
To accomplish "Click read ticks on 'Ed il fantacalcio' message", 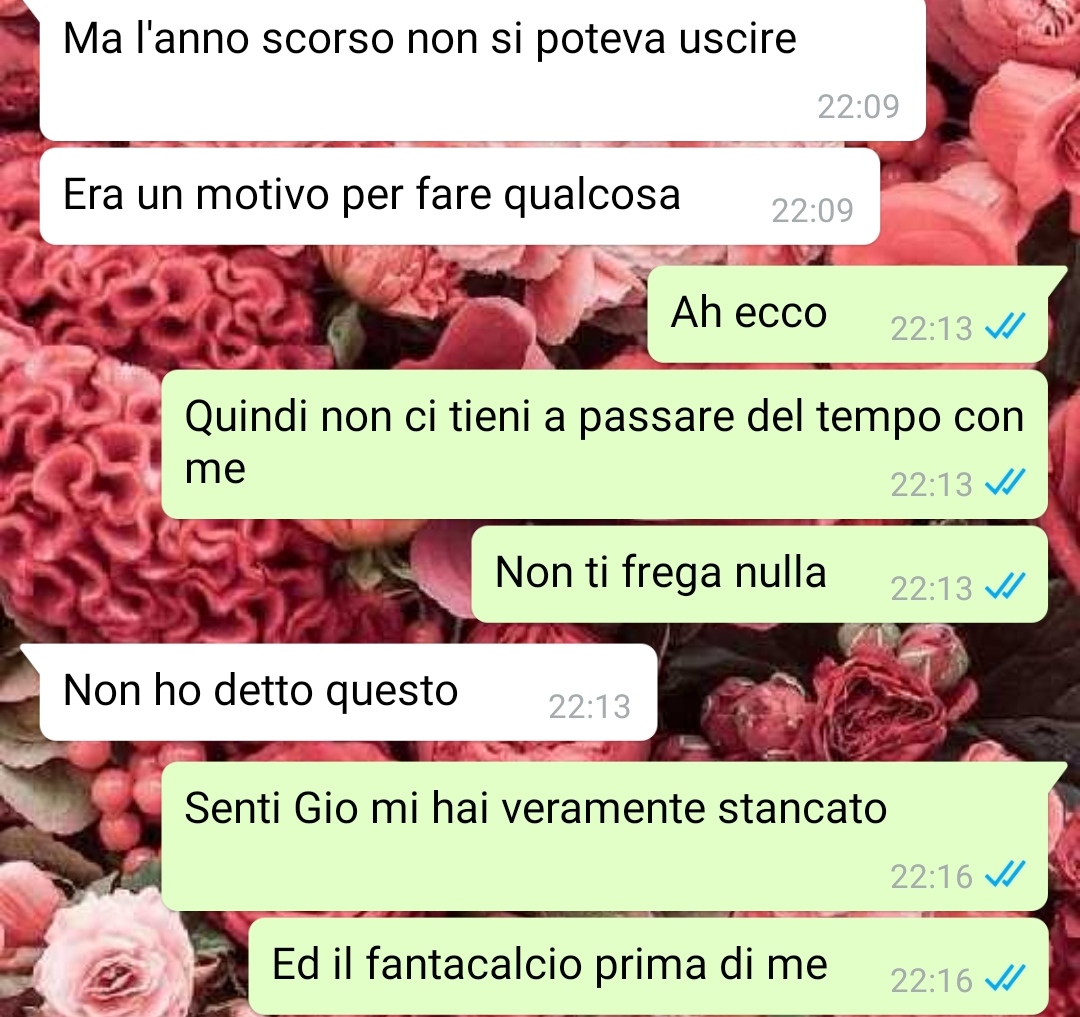I will 1006,978.
